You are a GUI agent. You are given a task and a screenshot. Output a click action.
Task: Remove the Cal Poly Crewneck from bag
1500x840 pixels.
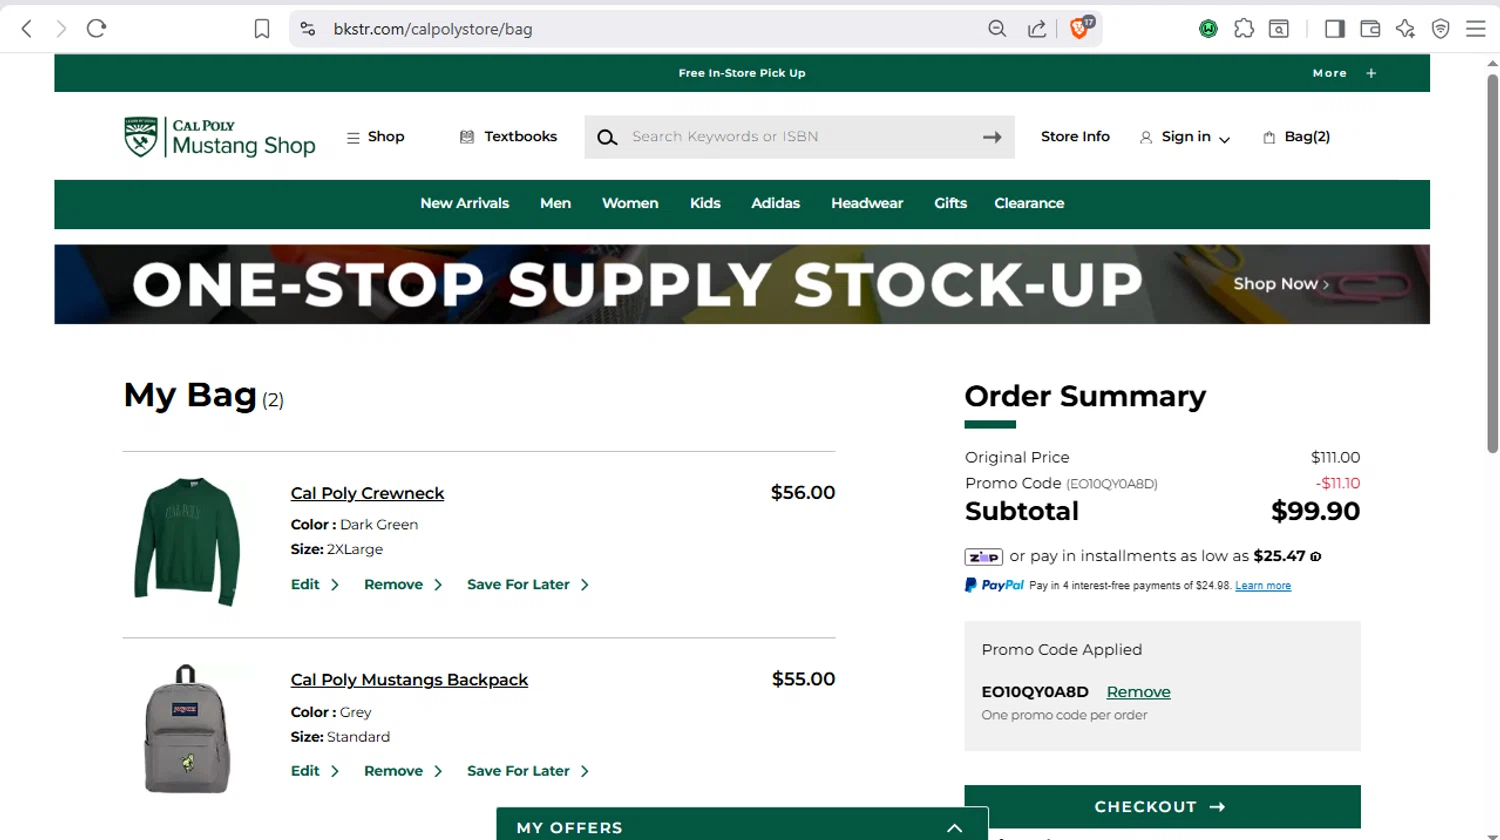click(402, 584)
